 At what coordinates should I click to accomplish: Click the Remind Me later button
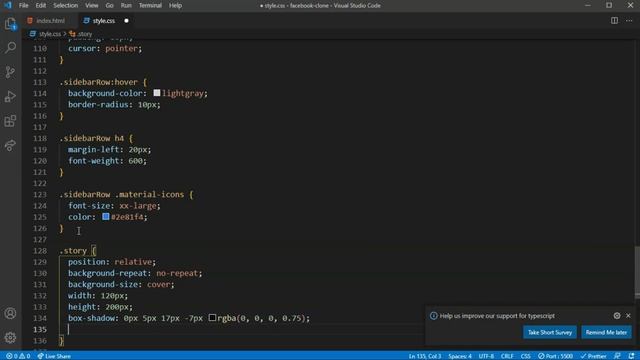pos(606,332)
